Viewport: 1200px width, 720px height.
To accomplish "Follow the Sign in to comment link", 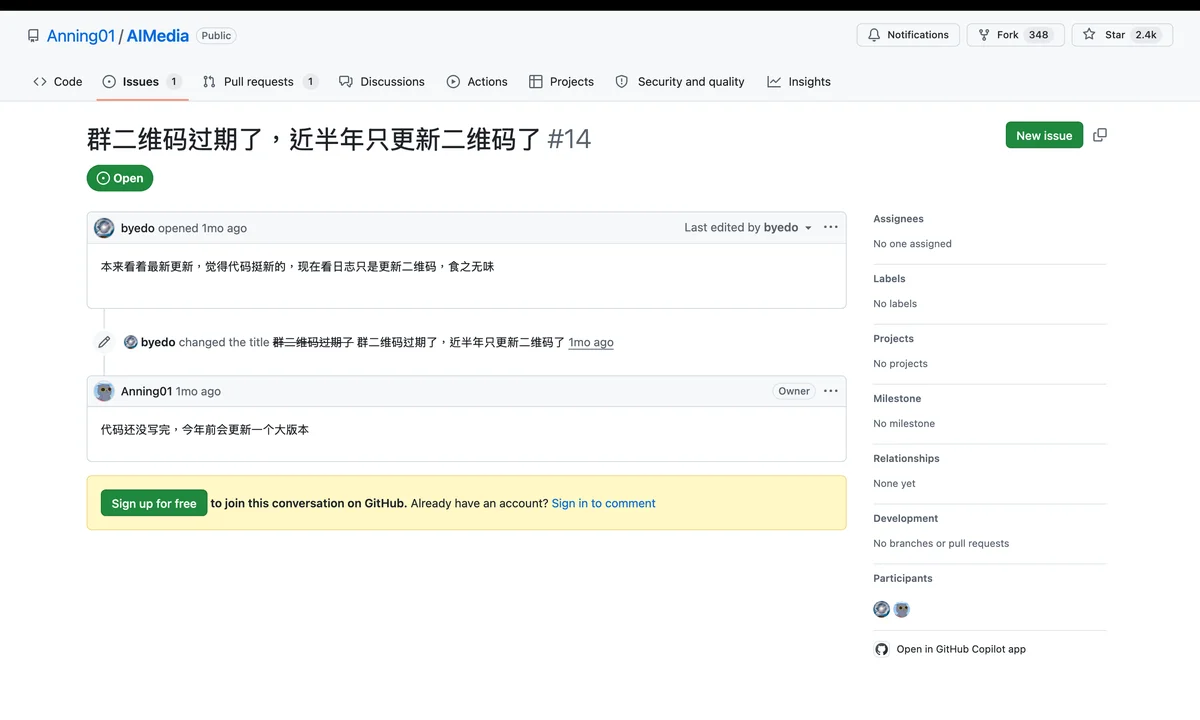I will click(x=603, y=503).
